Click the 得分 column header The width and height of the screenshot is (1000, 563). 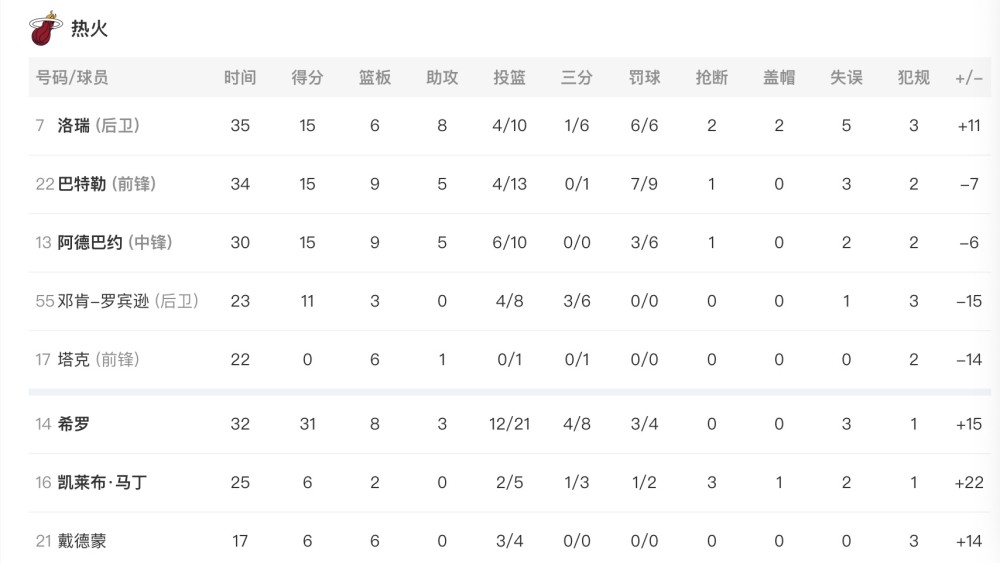click(x=307, y=78)
